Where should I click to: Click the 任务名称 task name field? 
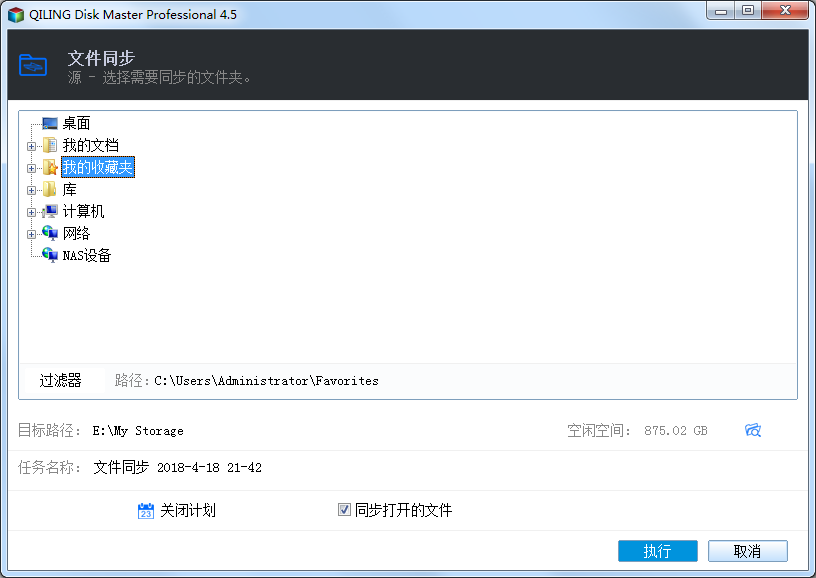177,467
